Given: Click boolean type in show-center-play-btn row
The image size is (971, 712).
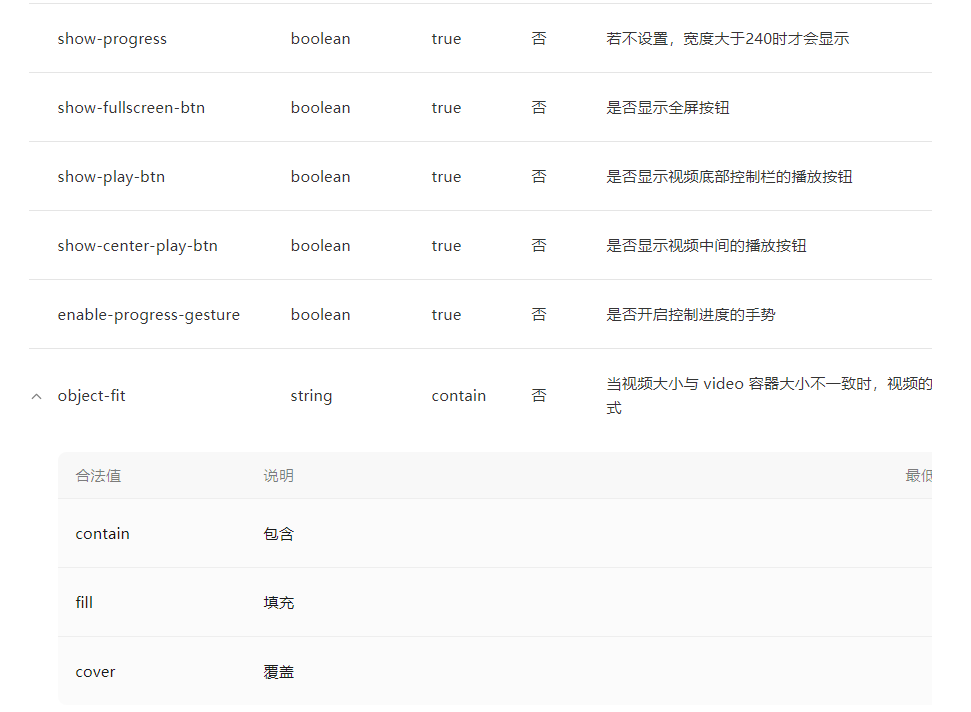Looking at the screenshot, I should (x=321, y=246).
